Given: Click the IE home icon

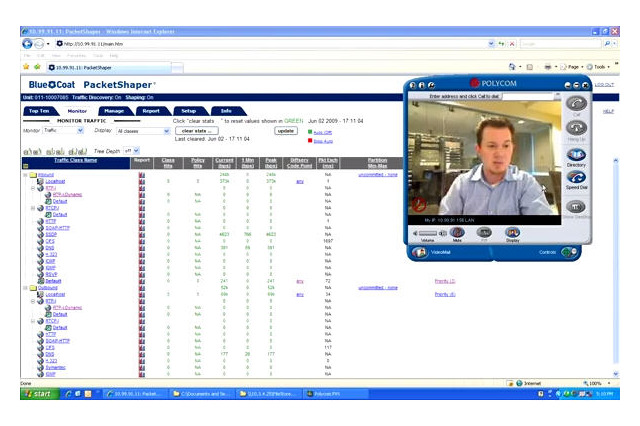Looking at the screenshot, I should click(x=512, y=67).
